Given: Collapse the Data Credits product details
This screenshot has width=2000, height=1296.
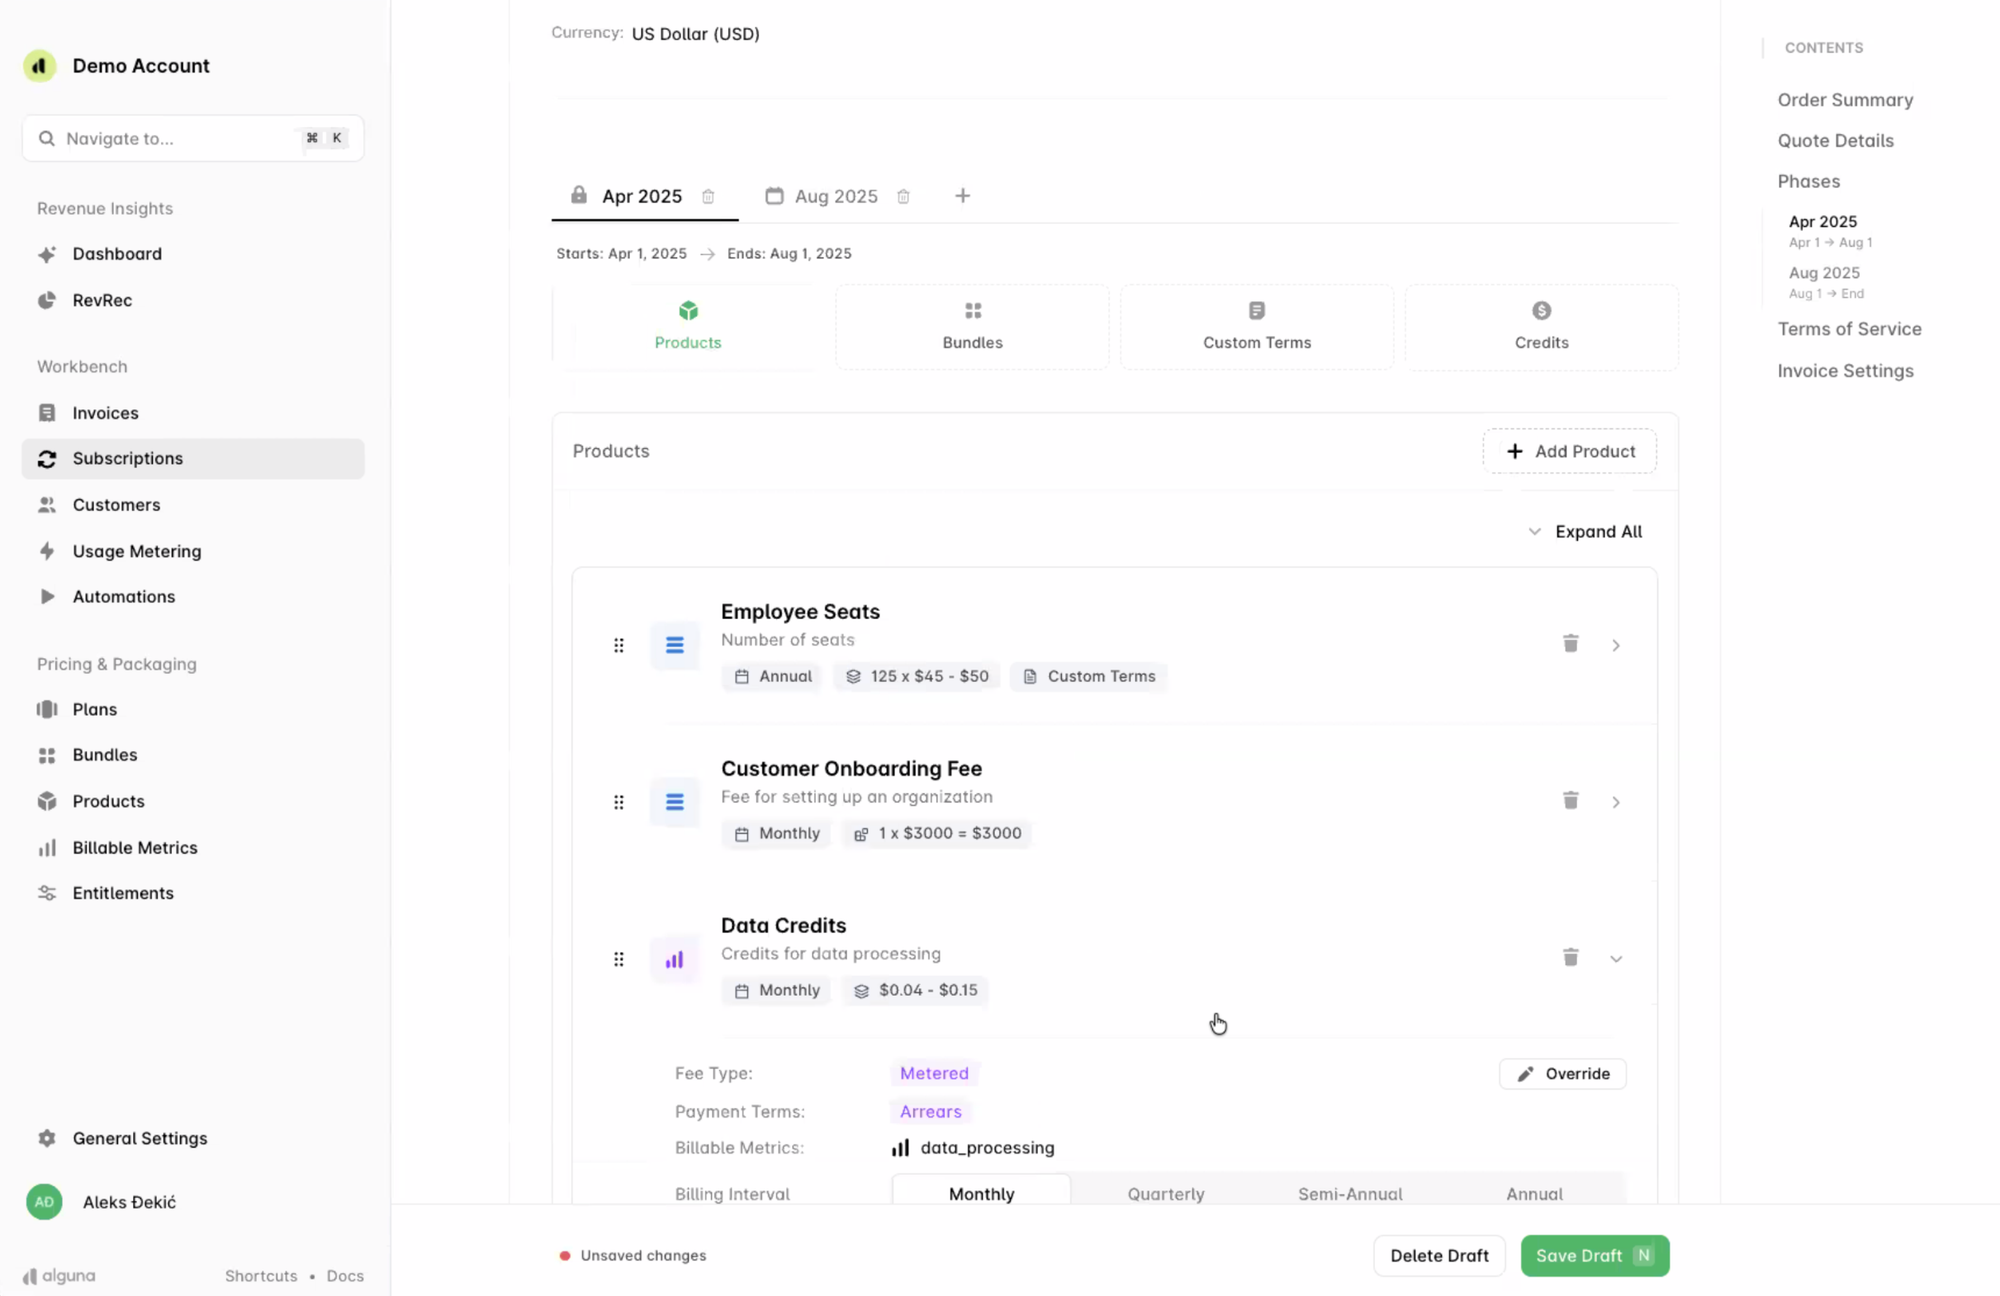Looking at the screenshot, I should click(x=1615, y=958).
